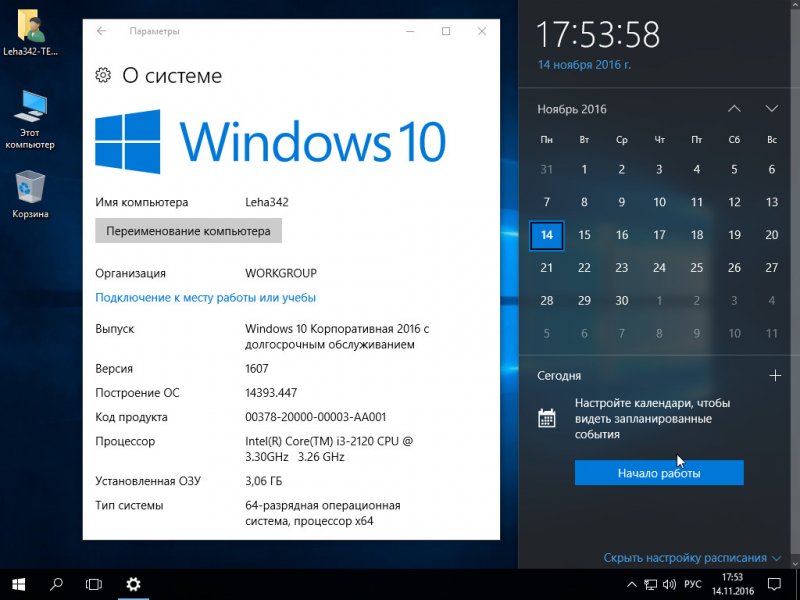The width and height of the screenshot is (800, 600).
Task: Click the WORKGROUP organization value
Action: click(x=281, y=273)
